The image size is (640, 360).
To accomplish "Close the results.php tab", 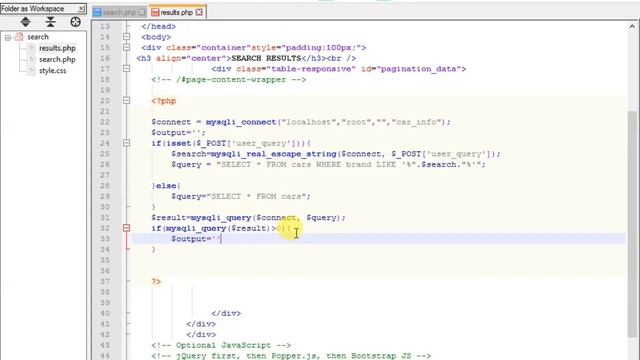I will [x=199, y=12].
